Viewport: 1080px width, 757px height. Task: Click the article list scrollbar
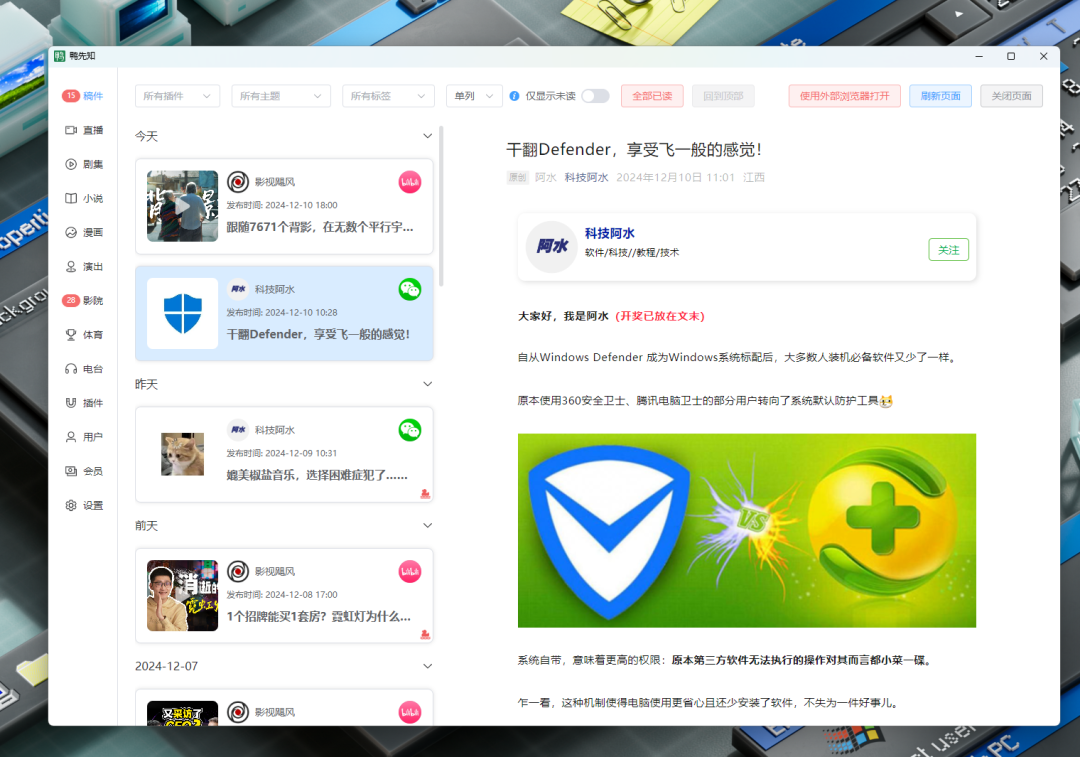coord(441,207)
